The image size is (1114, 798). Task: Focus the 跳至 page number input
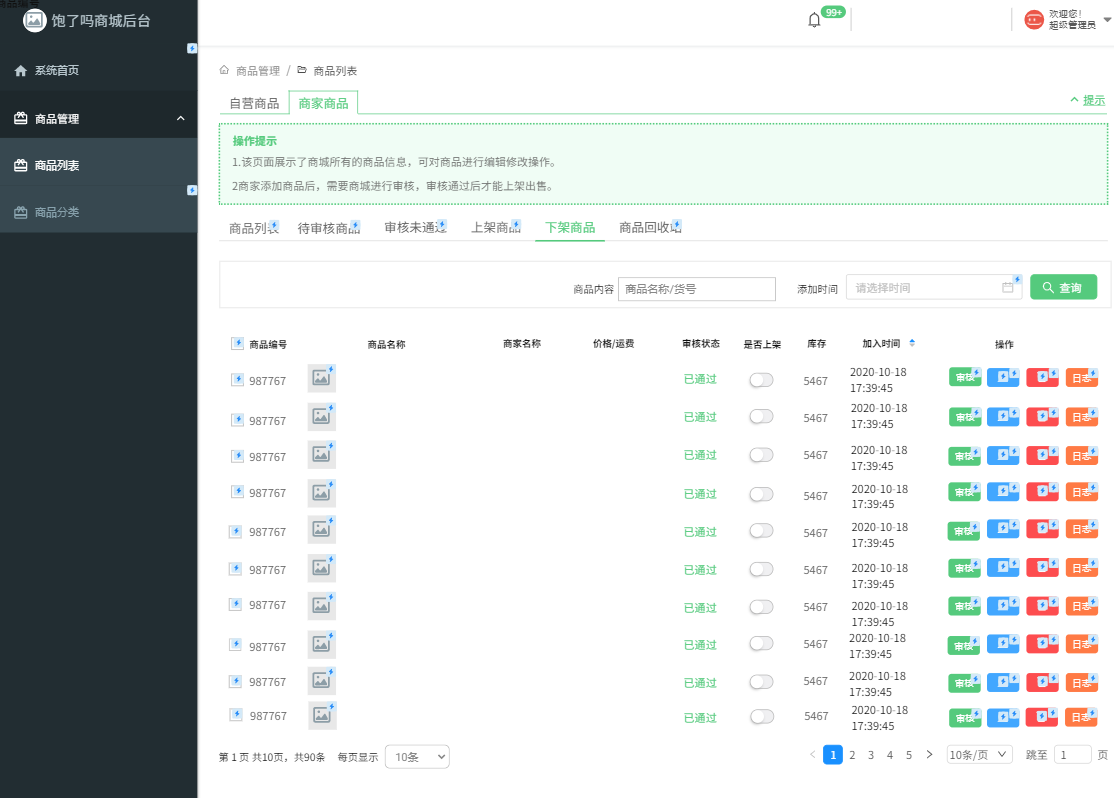click(x=1073, y=755)
